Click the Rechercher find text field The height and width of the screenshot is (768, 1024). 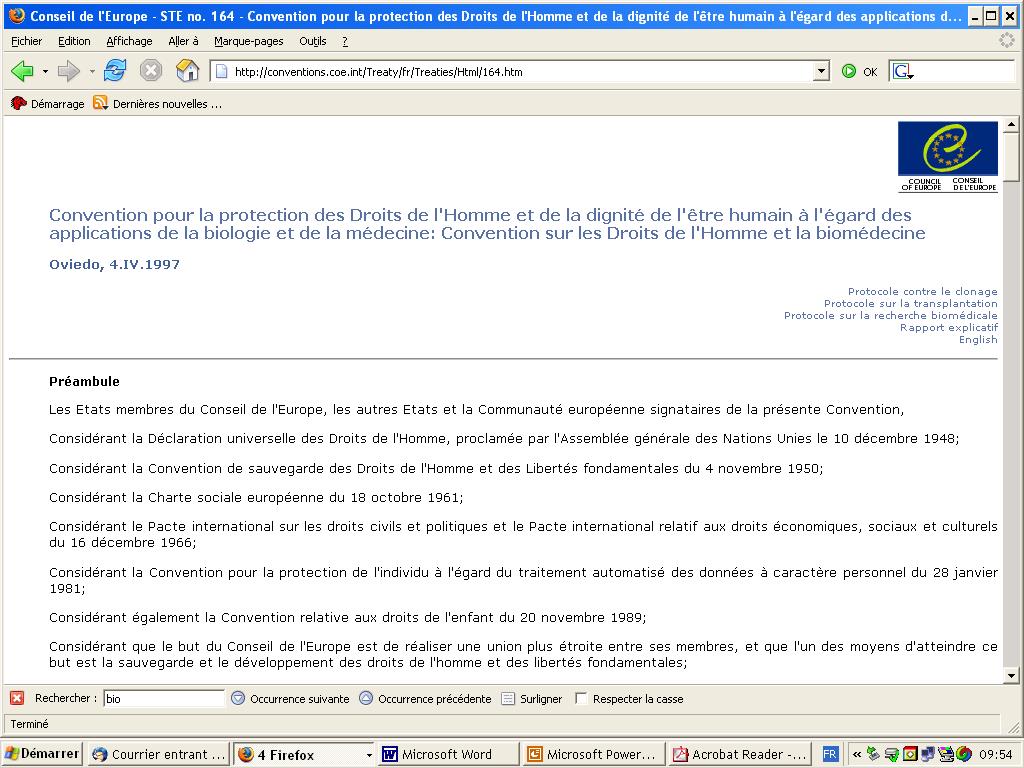click(163, 699)
